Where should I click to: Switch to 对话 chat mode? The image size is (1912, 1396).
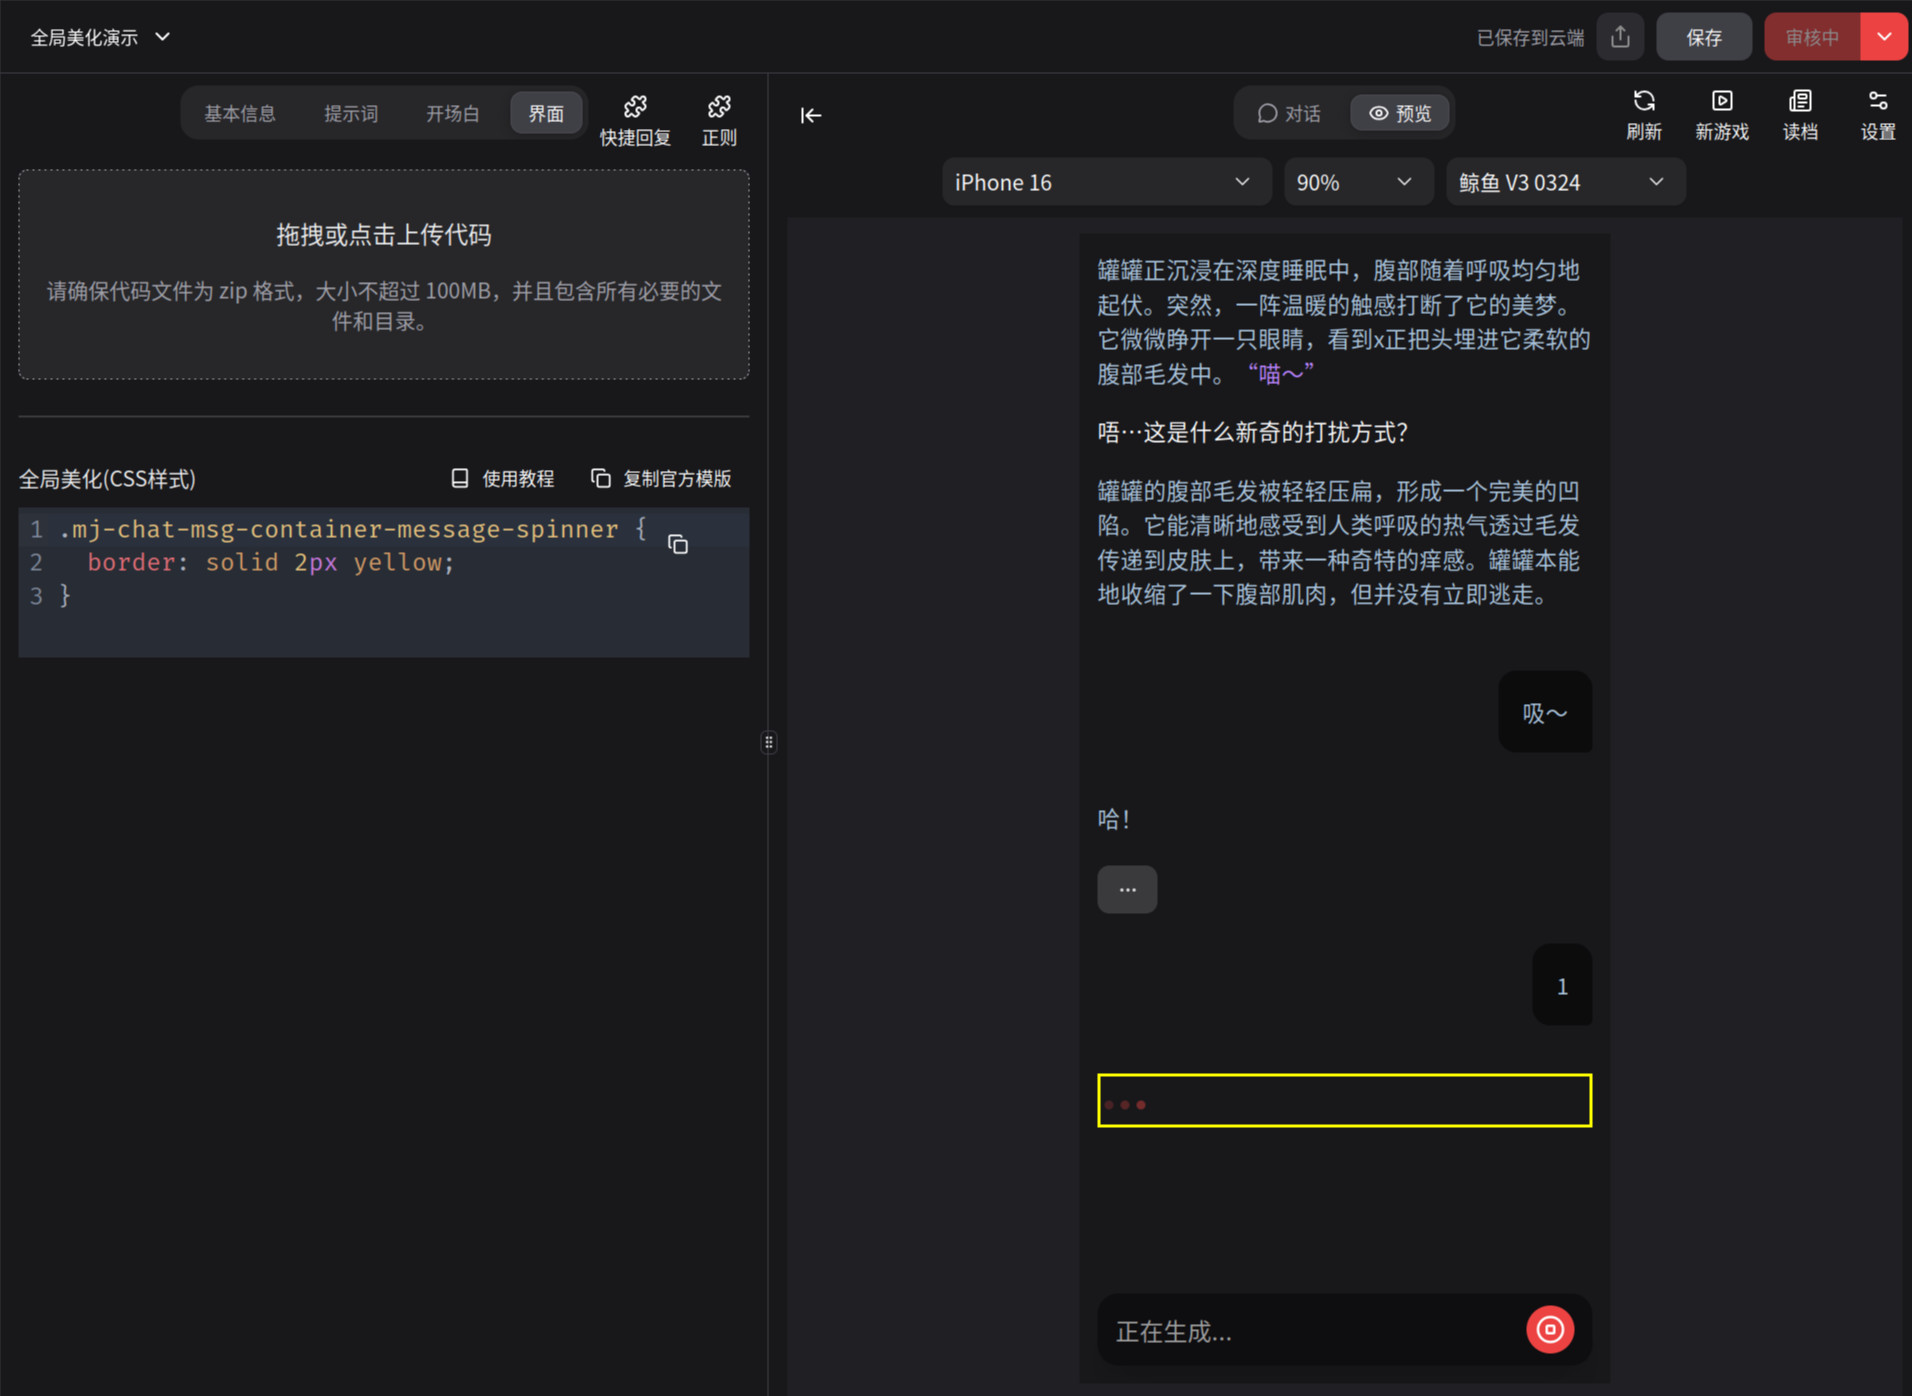(1289, 113)
